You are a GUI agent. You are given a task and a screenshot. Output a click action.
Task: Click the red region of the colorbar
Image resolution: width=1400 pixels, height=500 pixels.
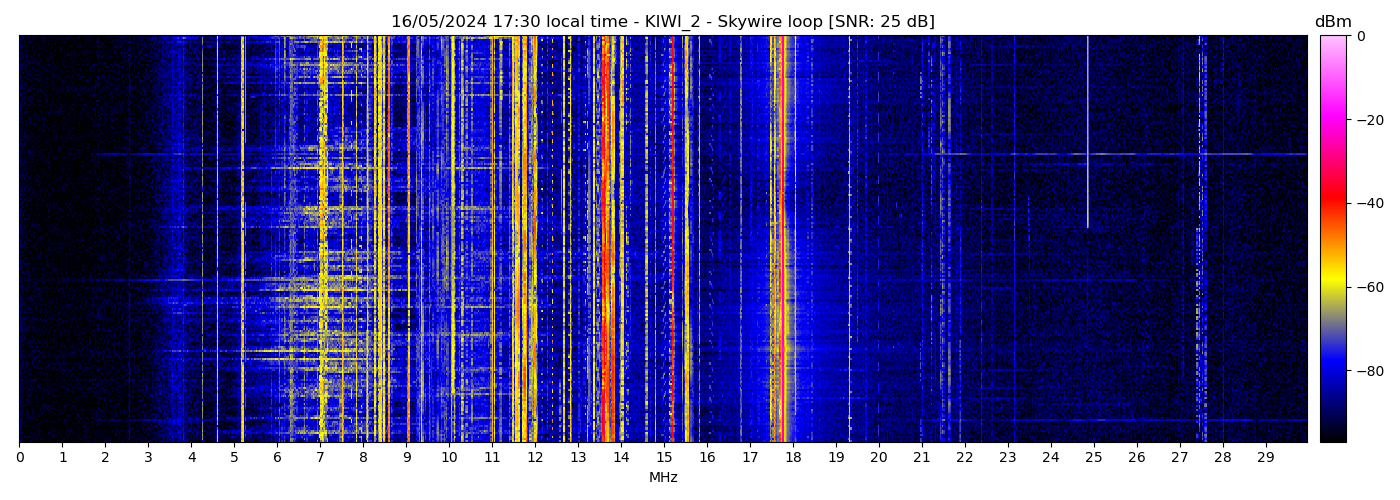(x=1333, y=202)
